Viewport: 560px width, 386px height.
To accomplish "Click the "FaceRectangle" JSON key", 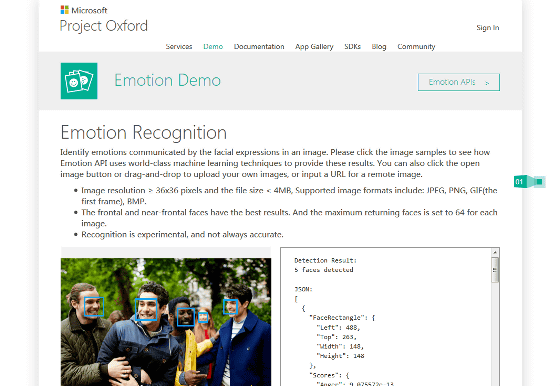I will tap(338, 317).
